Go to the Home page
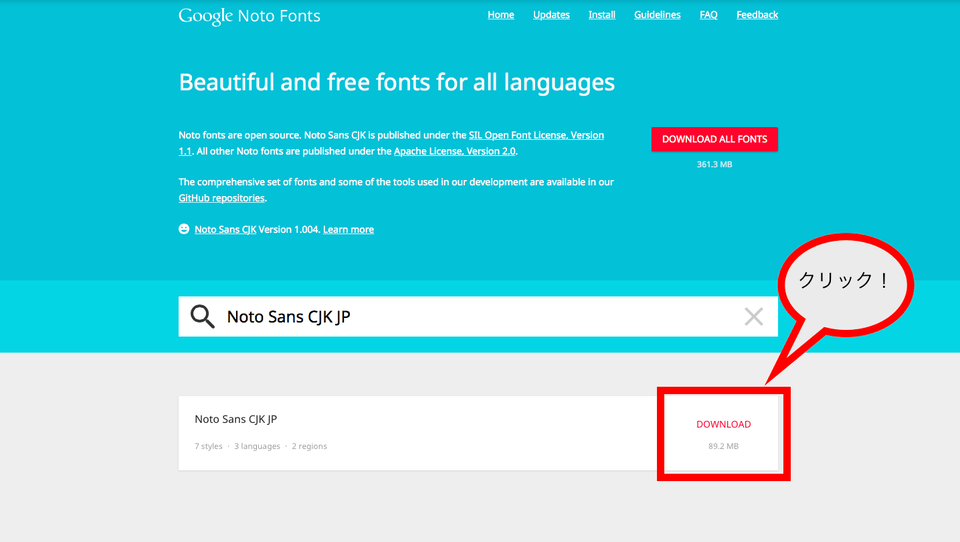The height and width of the screenshot is (542, 960). pyautogui.click(x=500, y=15)
